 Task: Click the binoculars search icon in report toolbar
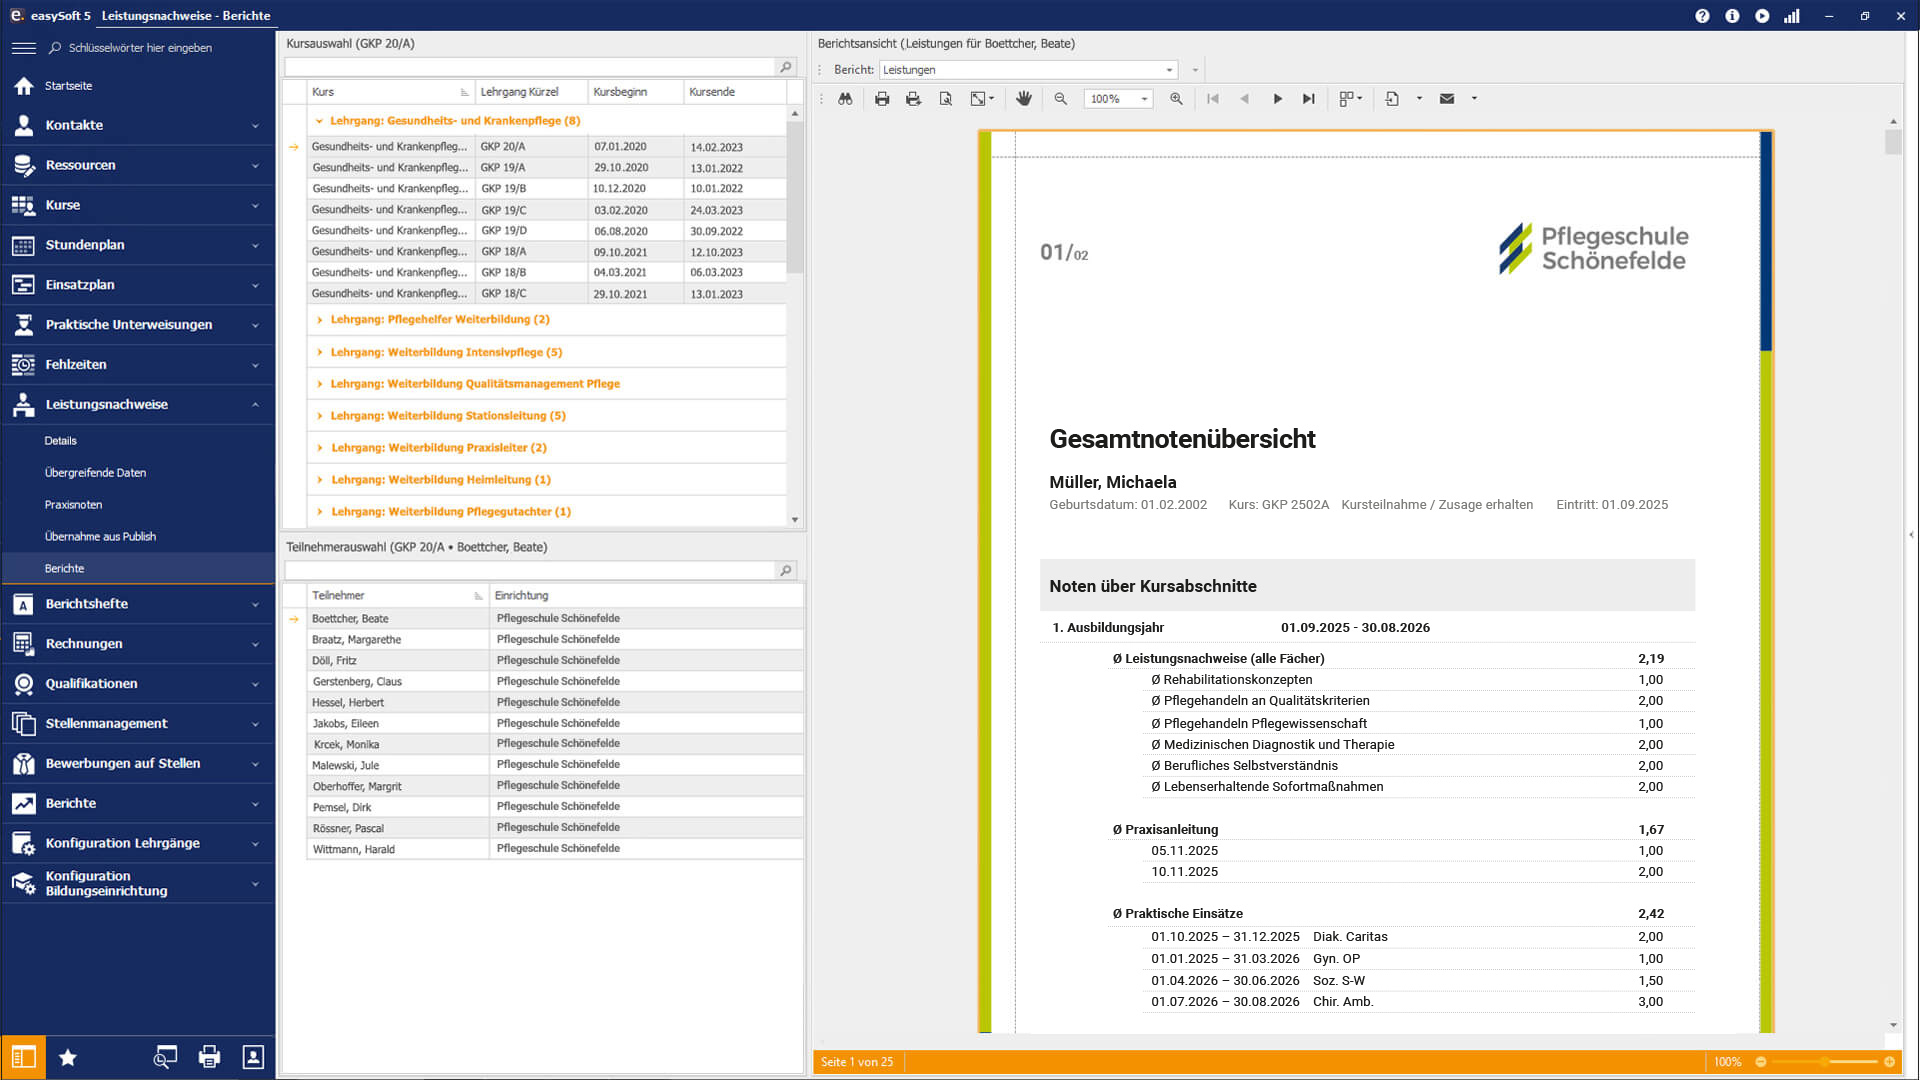coord(845,99)
